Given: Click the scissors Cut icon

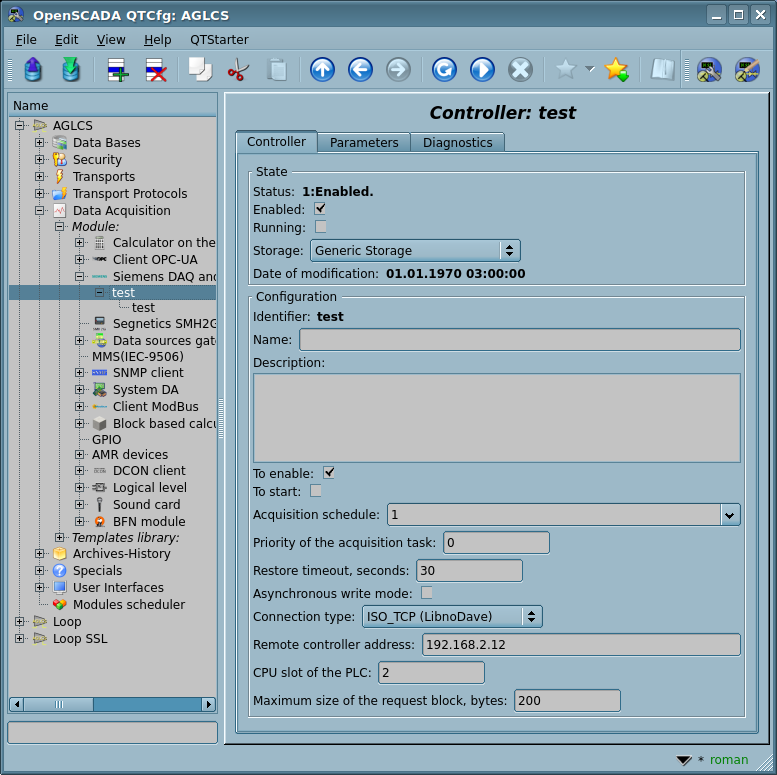Looking at the screenshot, I should [238, 70].
